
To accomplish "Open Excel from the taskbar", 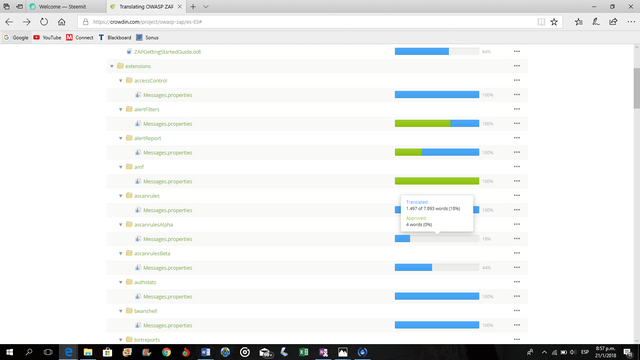I will pos(304,352).
